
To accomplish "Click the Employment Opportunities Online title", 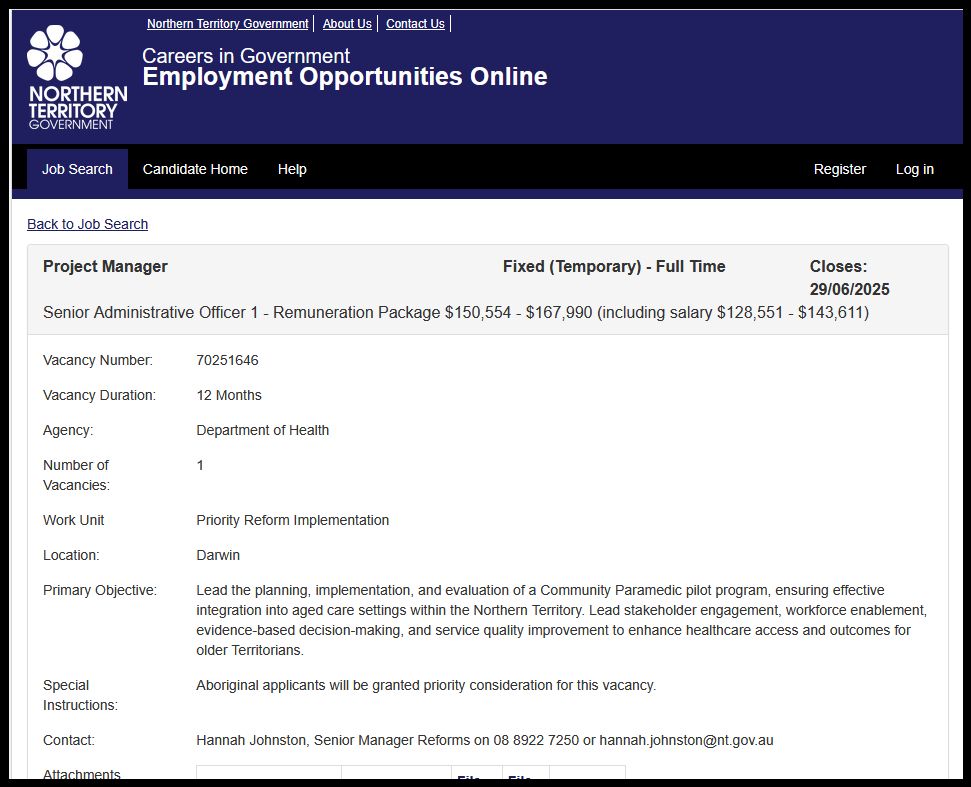I will click(x=345, y=77).
